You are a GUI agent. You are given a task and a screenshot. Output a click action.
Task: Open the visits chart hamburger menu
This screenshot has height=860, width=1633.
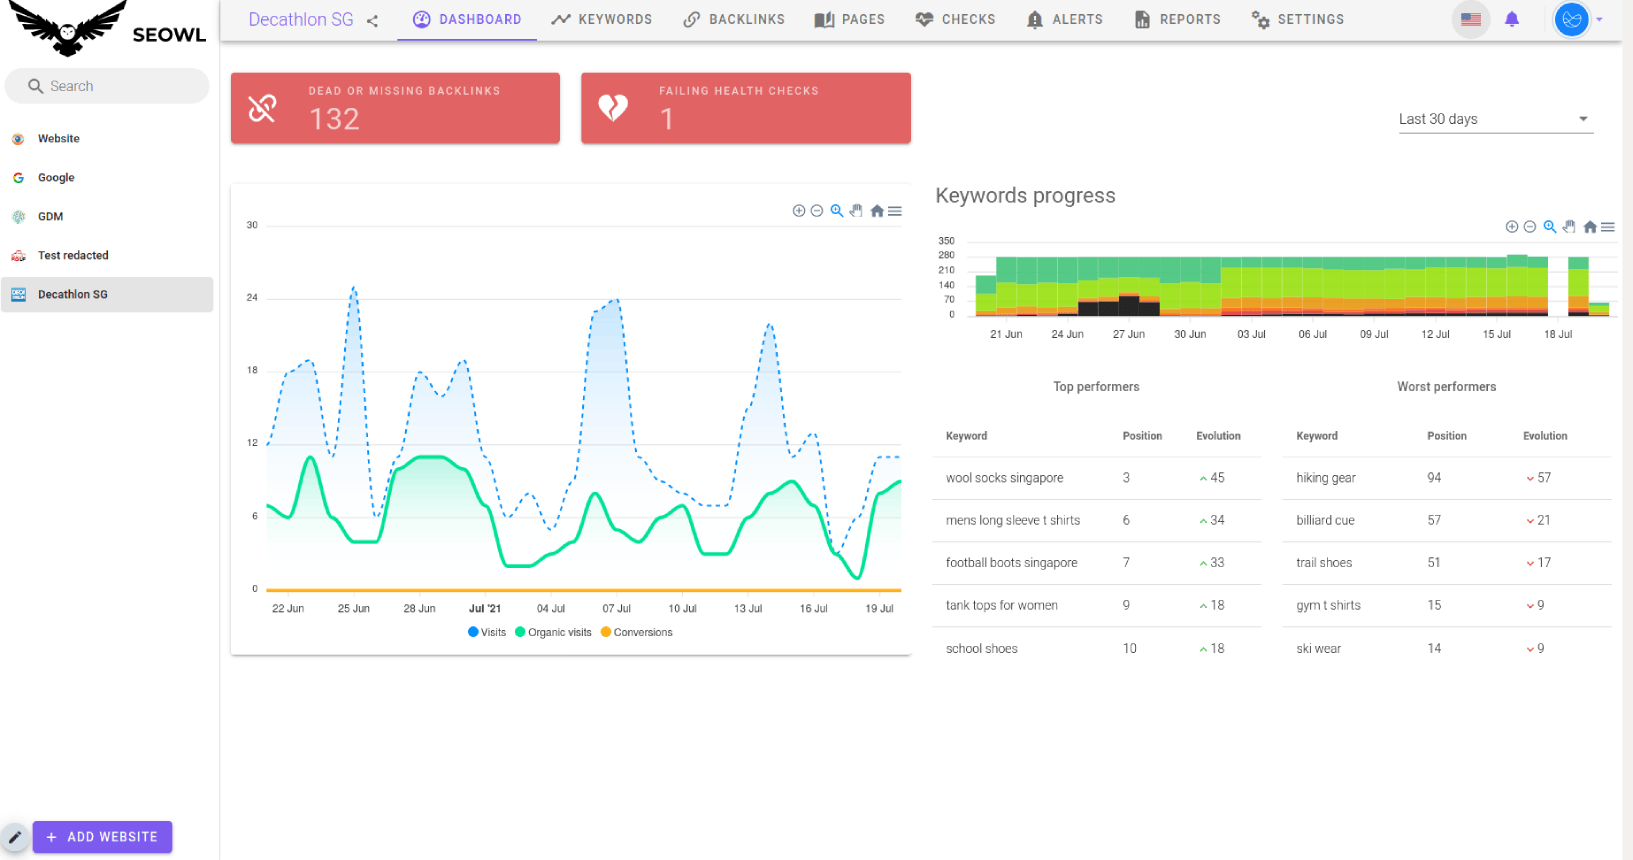[x=895, y=211]
